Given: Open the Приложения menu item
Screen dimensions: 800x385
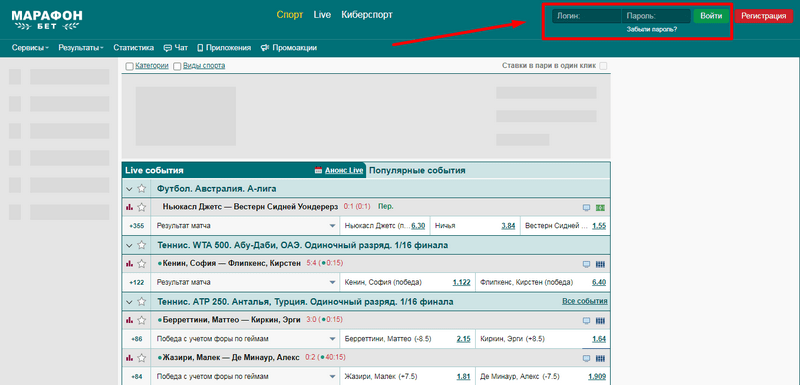Looking at the screenshot, I should (224, 48).
